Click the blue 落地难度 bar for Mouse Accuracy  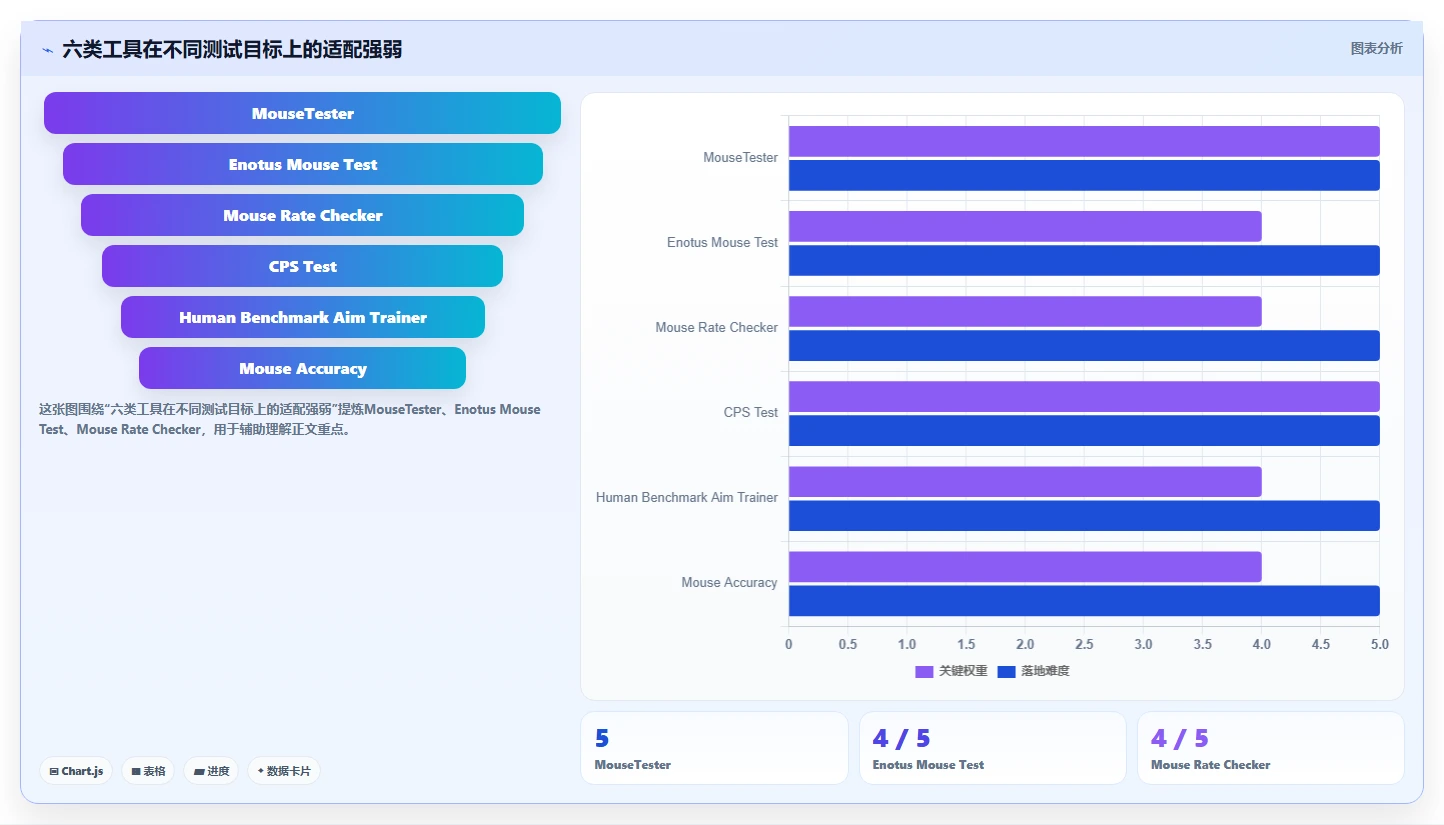(x=1084, y=600)
